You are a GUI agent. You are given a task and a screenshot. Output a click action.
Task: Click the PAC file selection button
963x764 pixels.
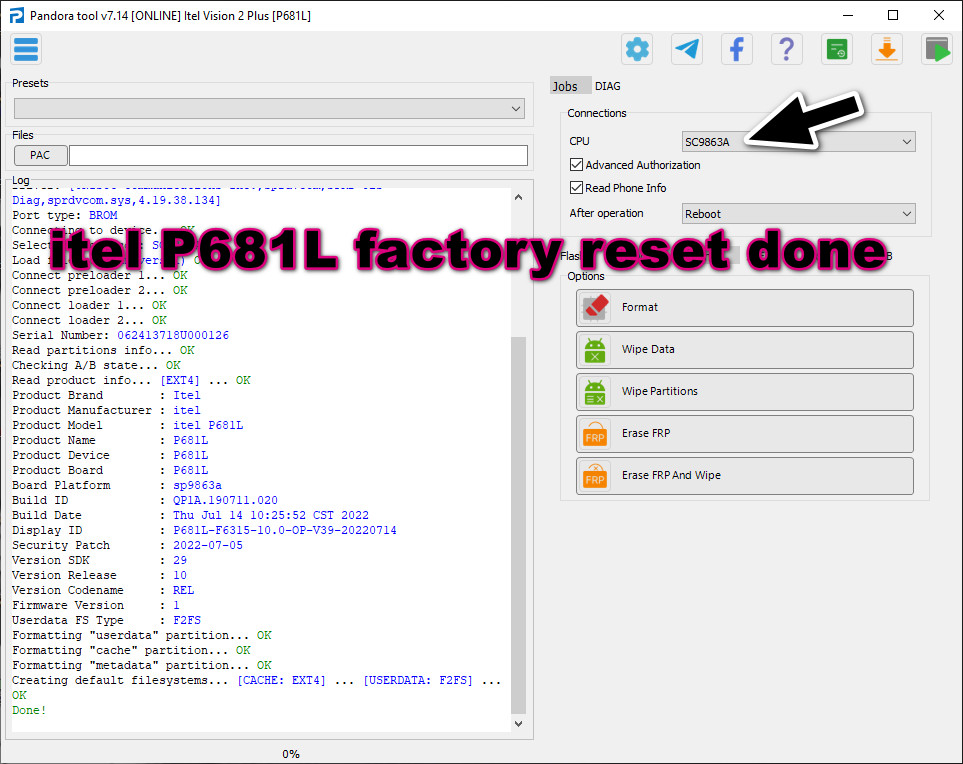(40, 155)
